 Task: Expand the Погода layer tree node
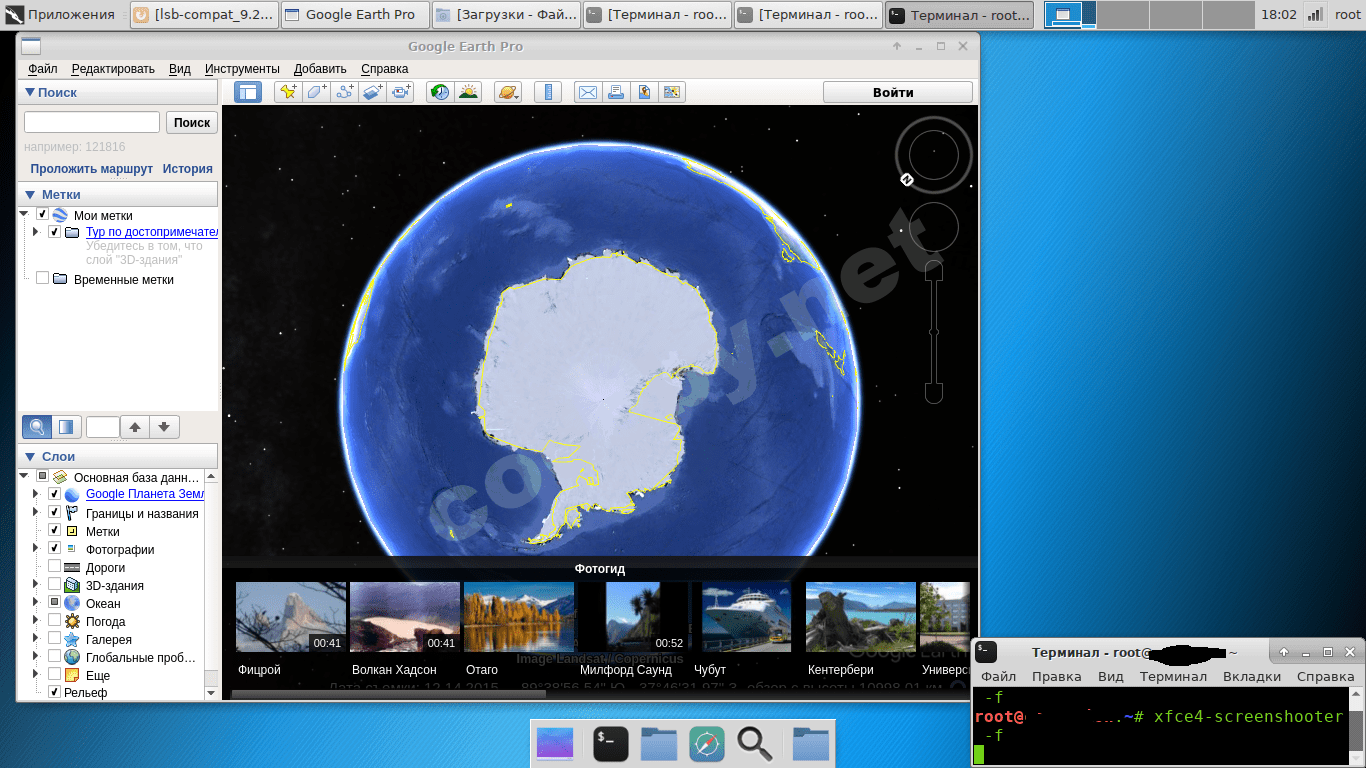point(37,621)
